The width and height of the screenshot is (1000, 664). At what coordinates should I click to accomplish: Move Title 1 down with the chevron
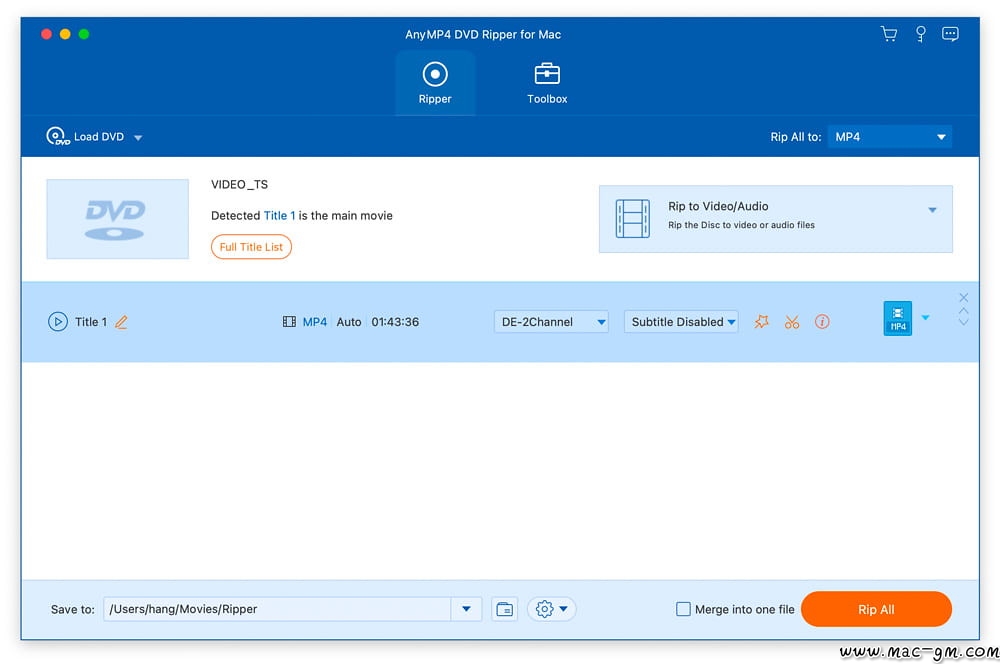[964, 322]
